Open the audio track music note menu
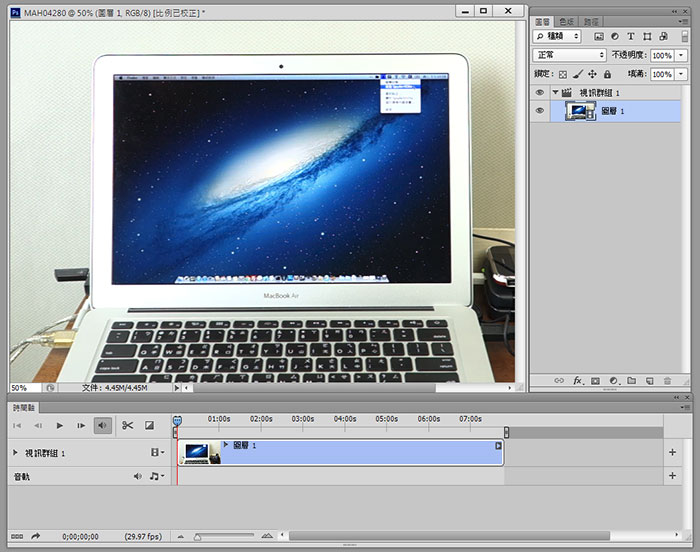Image resolution: width=700 pixels, height=552 pixels. pos(157,477)
